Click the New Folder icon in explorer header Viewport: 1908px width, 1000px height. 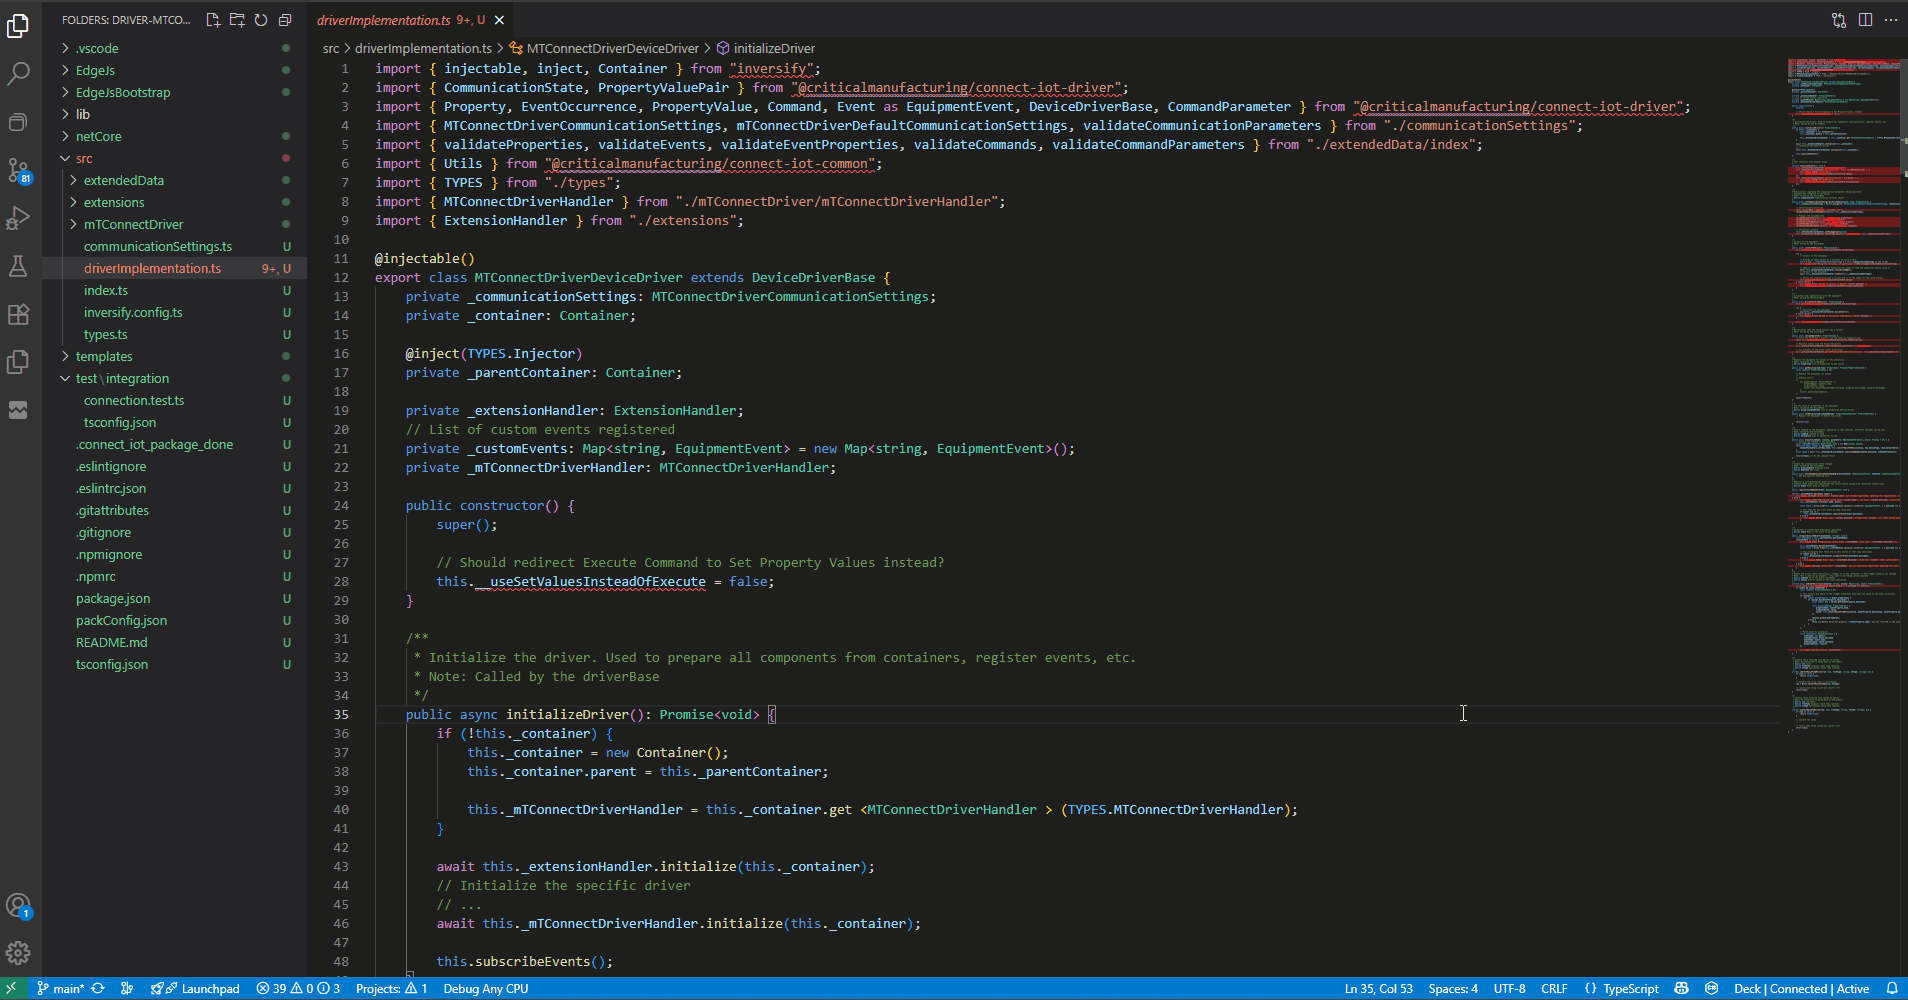click(x=237, y=20)
